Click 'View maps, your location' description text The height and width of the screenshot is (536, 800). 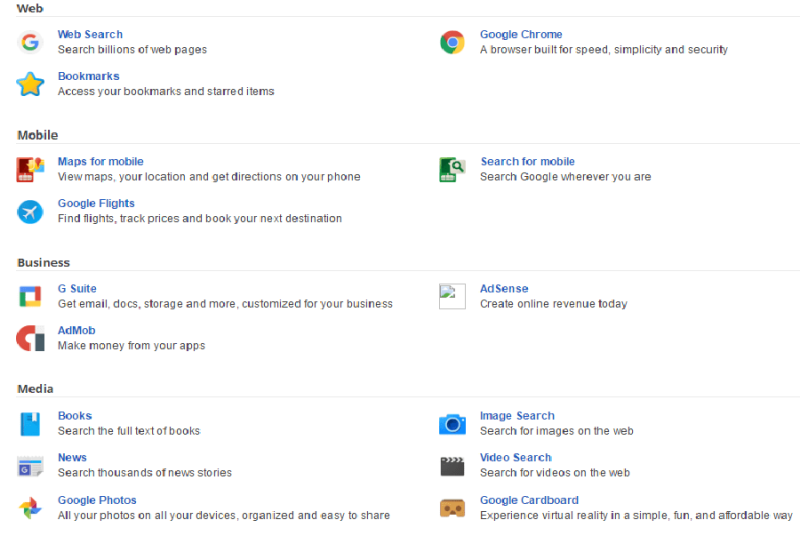click(x=209, y=176)
